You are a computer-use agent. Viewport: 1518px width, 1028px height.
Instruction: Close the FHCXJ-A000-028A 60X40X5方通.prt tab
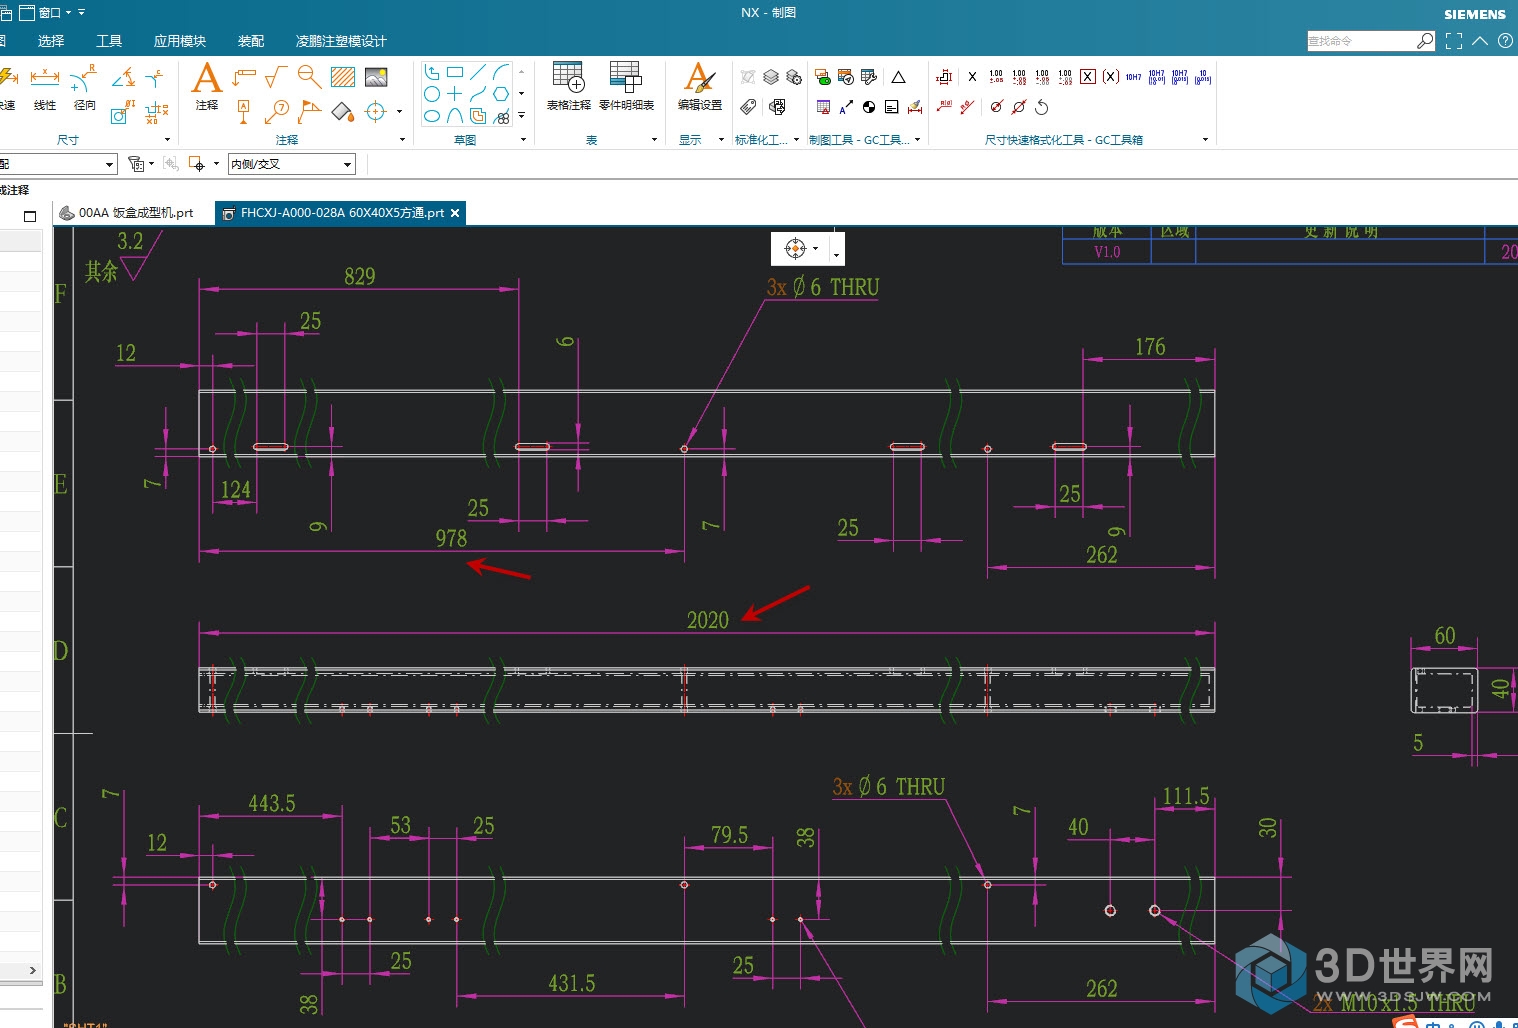click(x=455, y=213)
